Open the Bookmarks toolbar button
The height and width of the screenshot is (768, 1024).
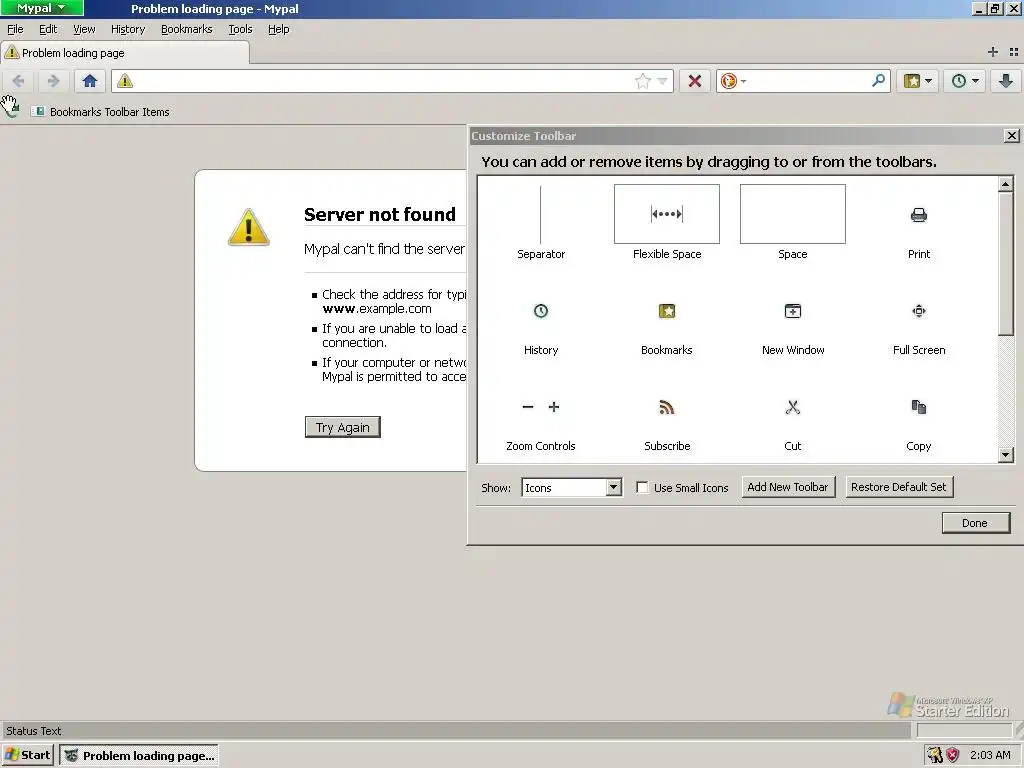click(912, 81)
